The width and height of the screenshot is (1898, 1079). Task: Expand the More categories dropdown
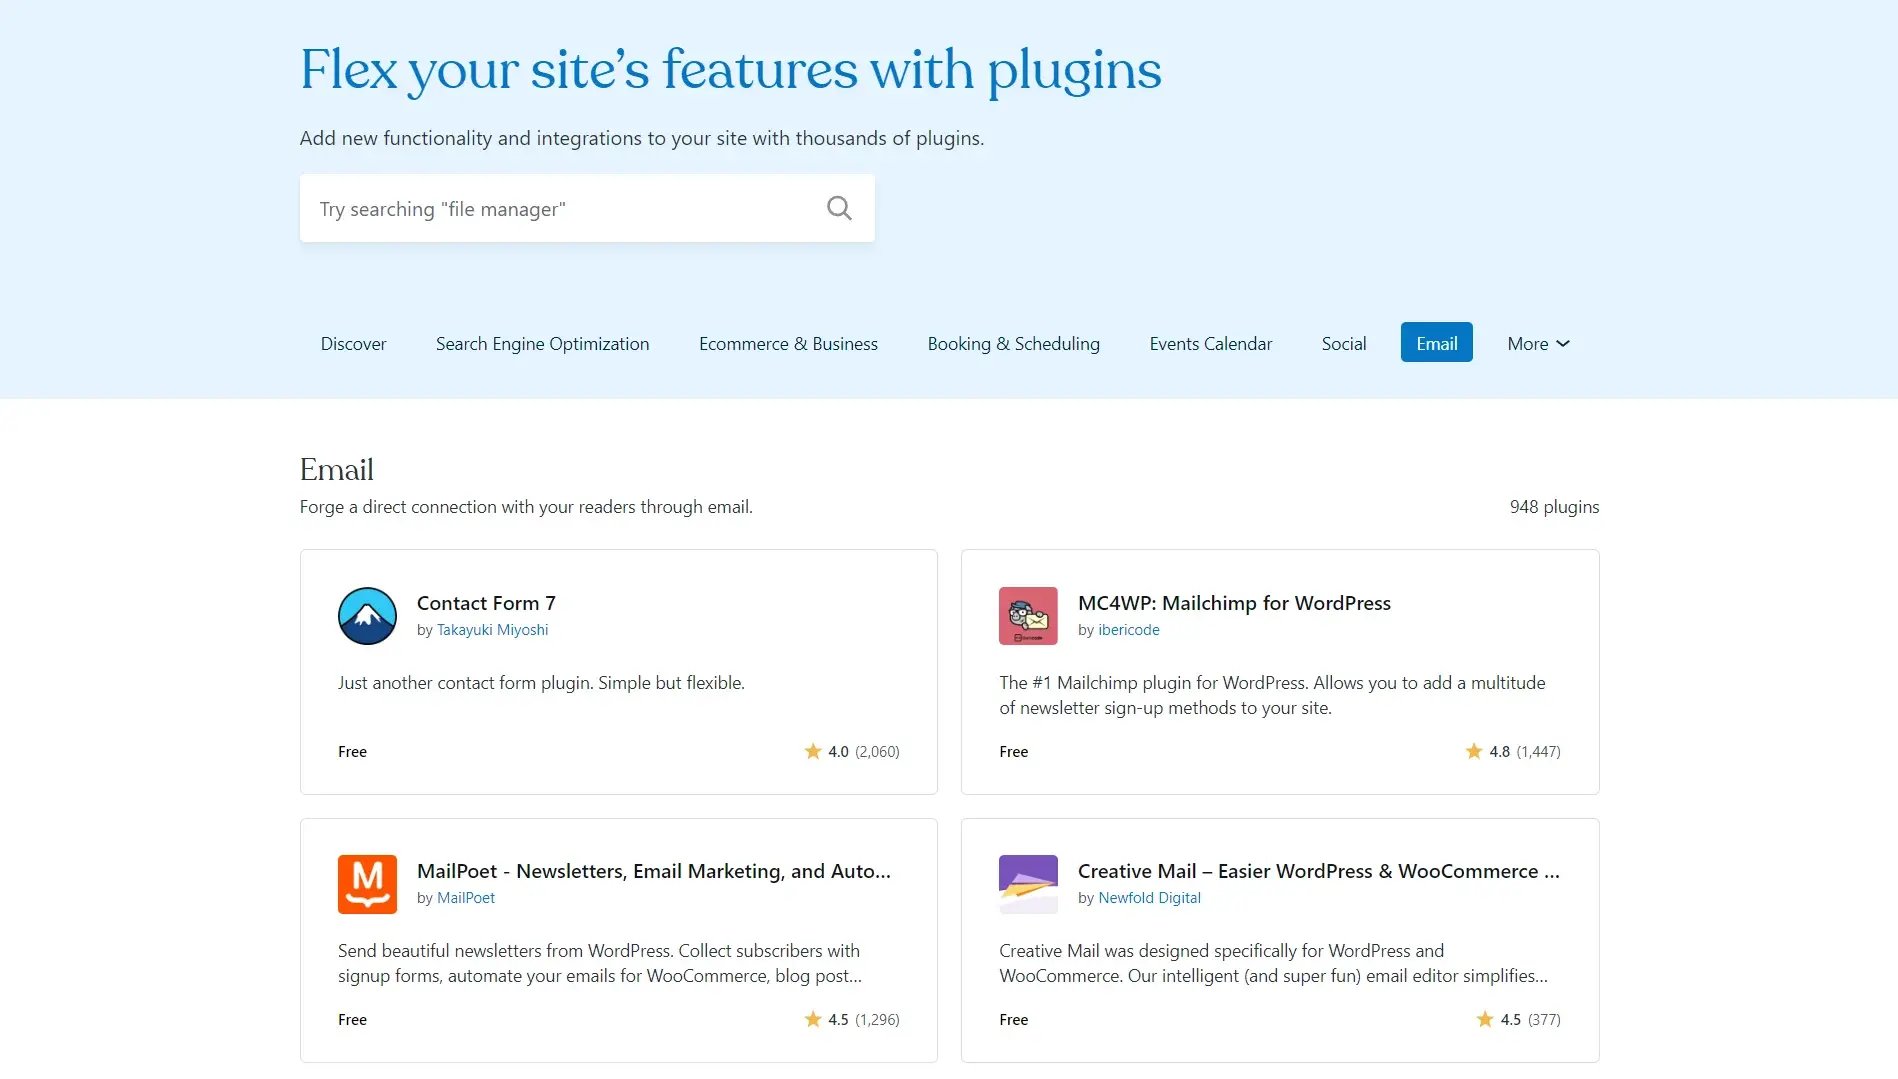pyautogui.click(x=1538, y=343)
